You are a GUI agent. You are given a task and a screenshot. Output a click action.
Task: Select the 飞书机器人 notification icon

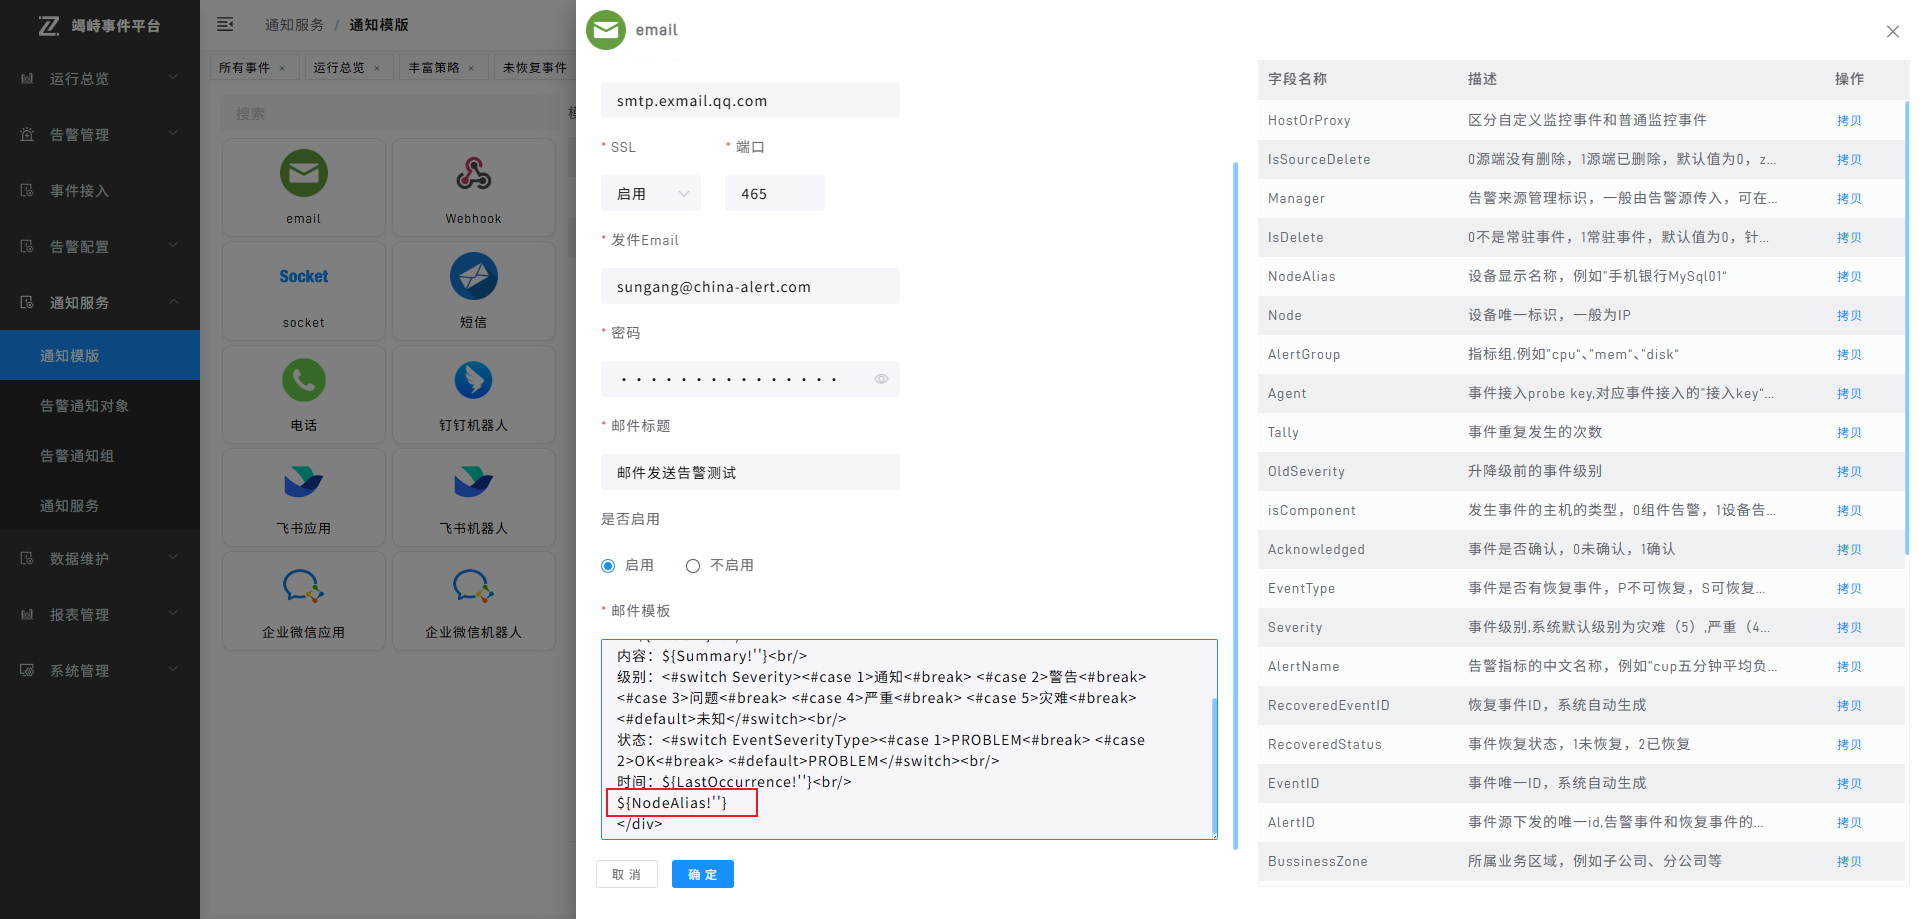pyautogui.click(x=473, y=497)
